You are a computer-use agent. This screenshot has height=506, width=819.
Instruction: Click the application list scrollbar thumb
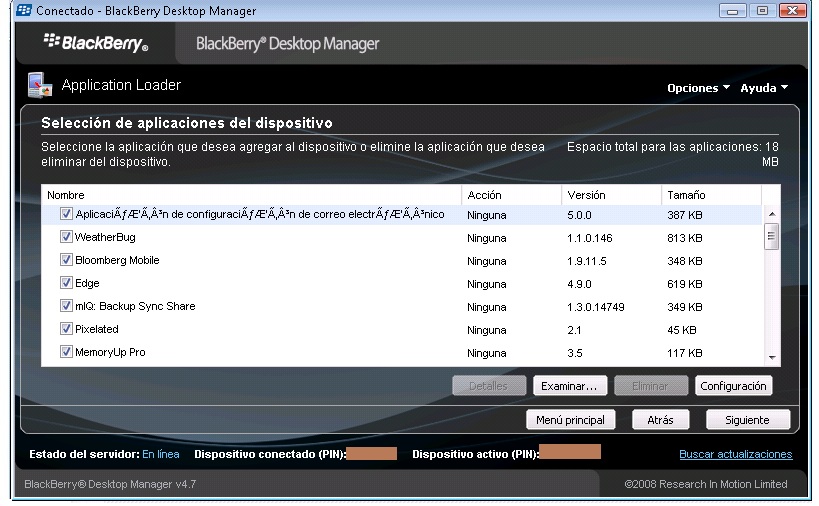(771, 236)
